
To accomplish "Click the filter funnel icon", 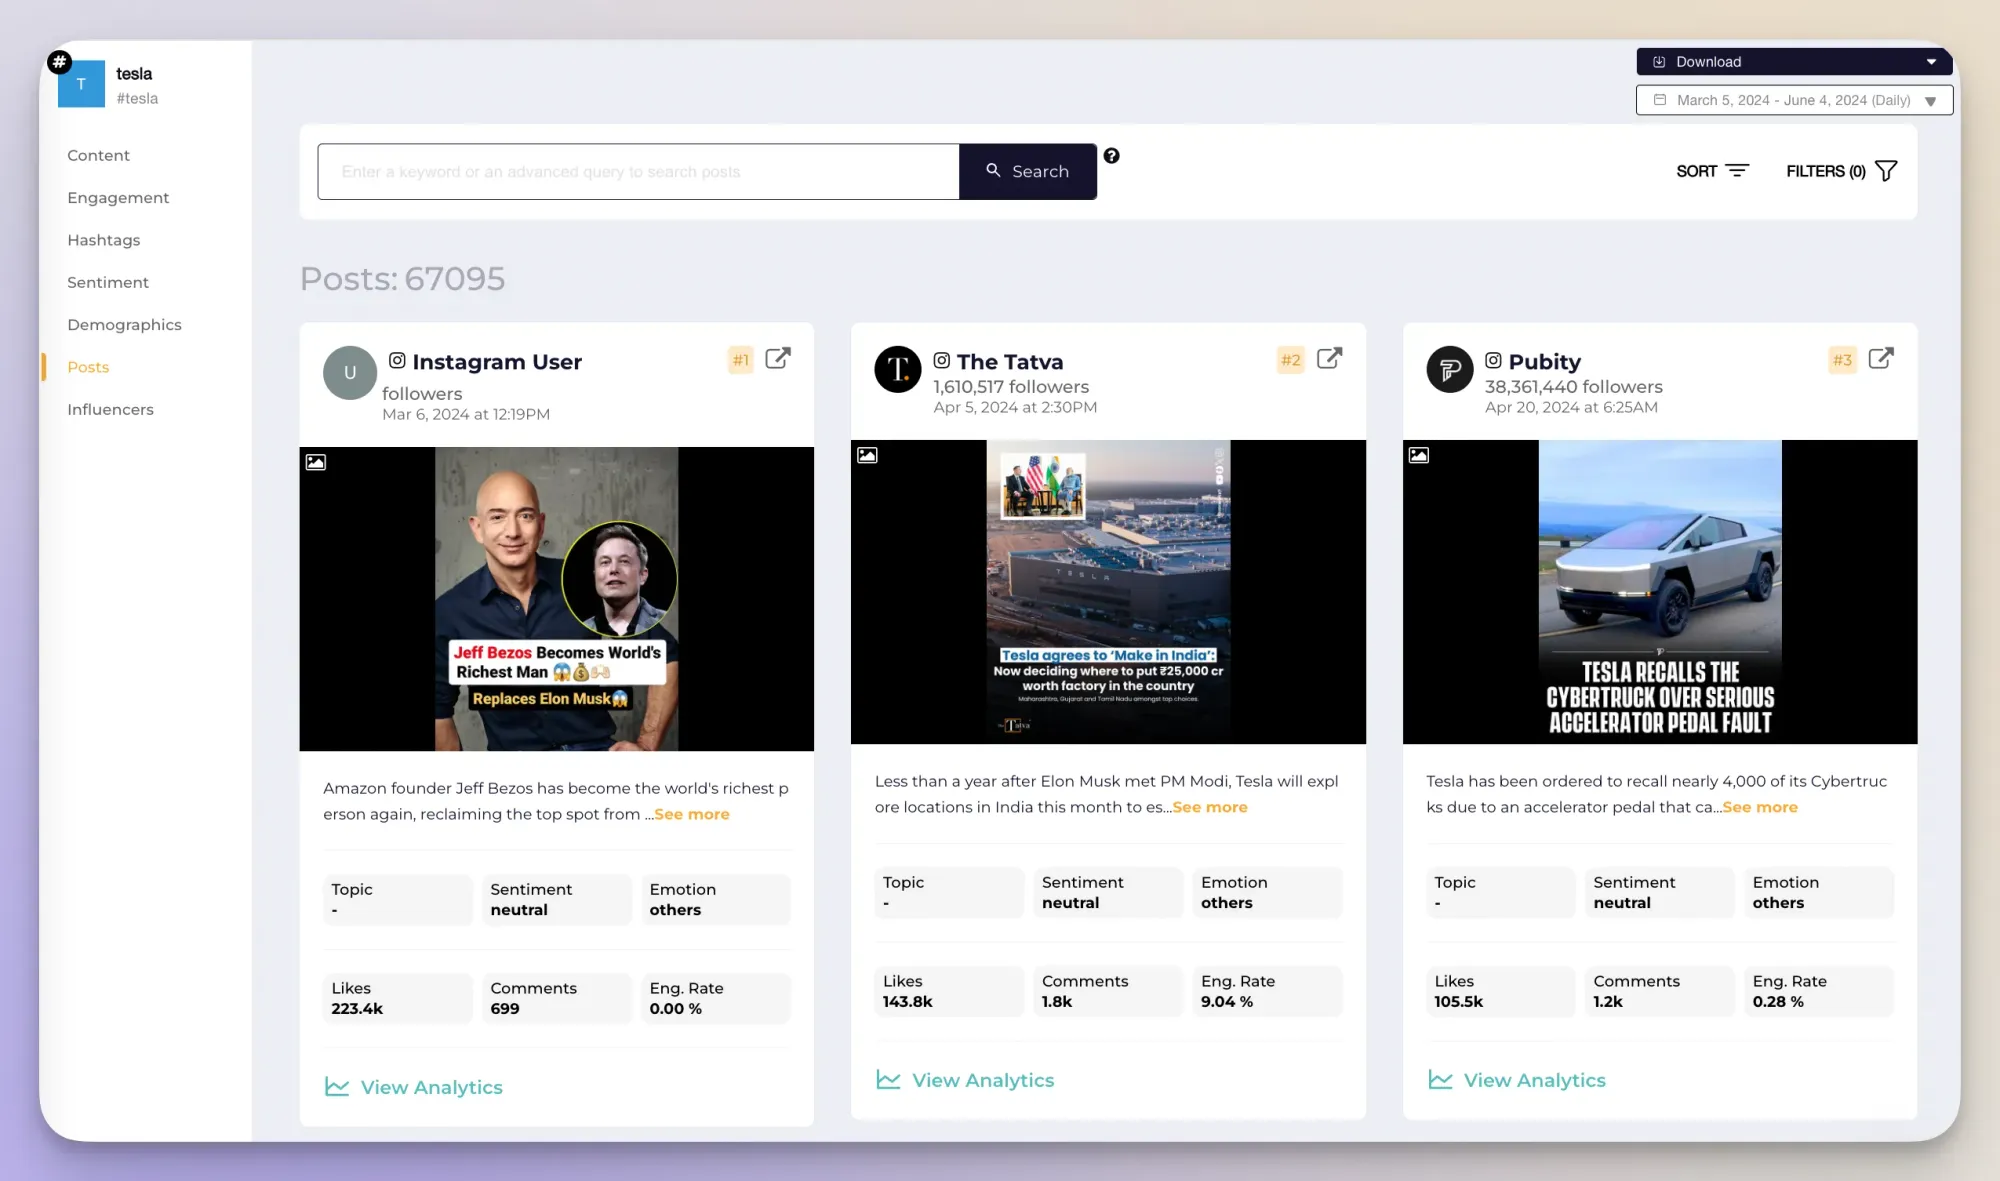I will coord(1886,171).
